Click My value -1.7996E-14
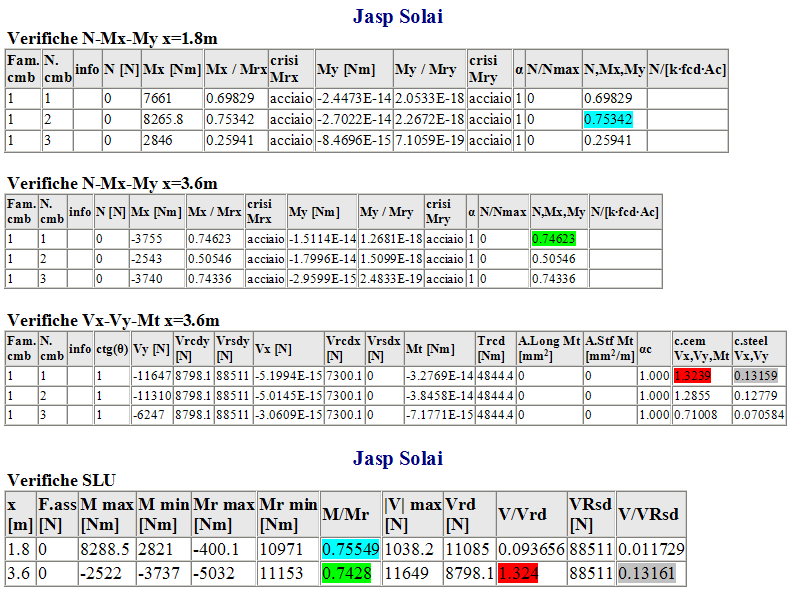The height and width of the screenshot is (594, 792). point(323,259)
